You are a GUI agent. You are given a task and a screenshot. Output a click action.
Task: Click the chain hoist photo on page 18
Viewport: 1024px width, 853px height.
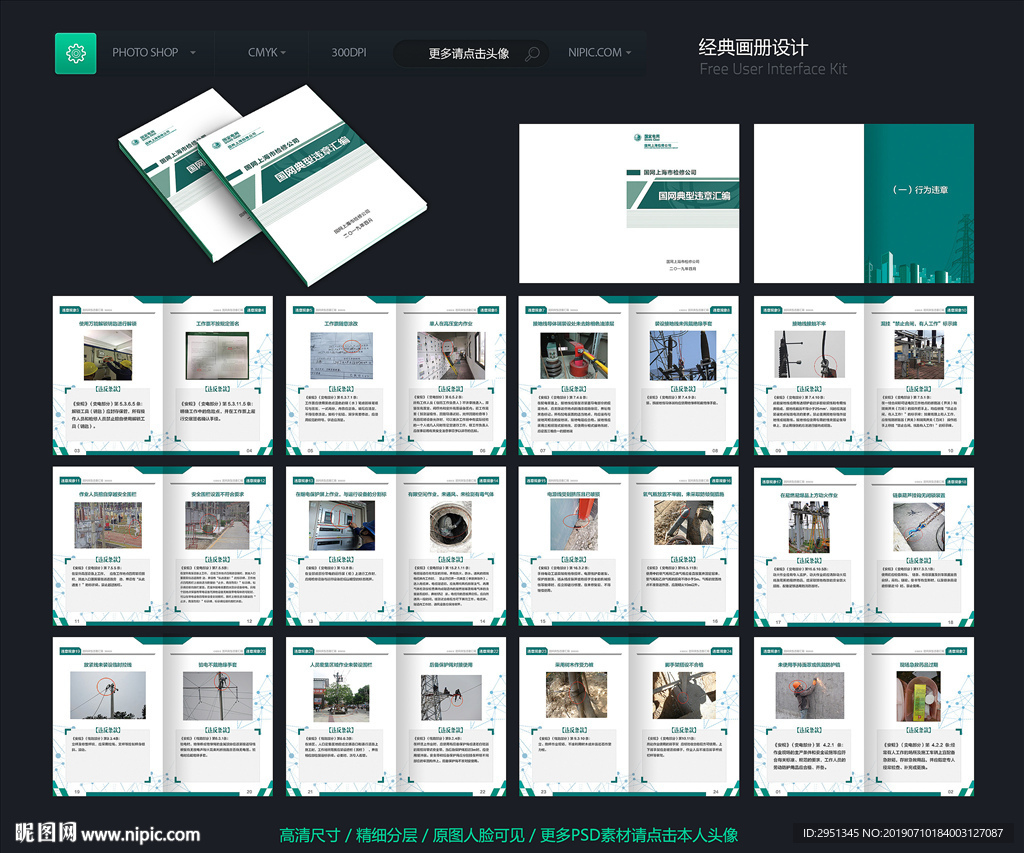click(919, 527)
